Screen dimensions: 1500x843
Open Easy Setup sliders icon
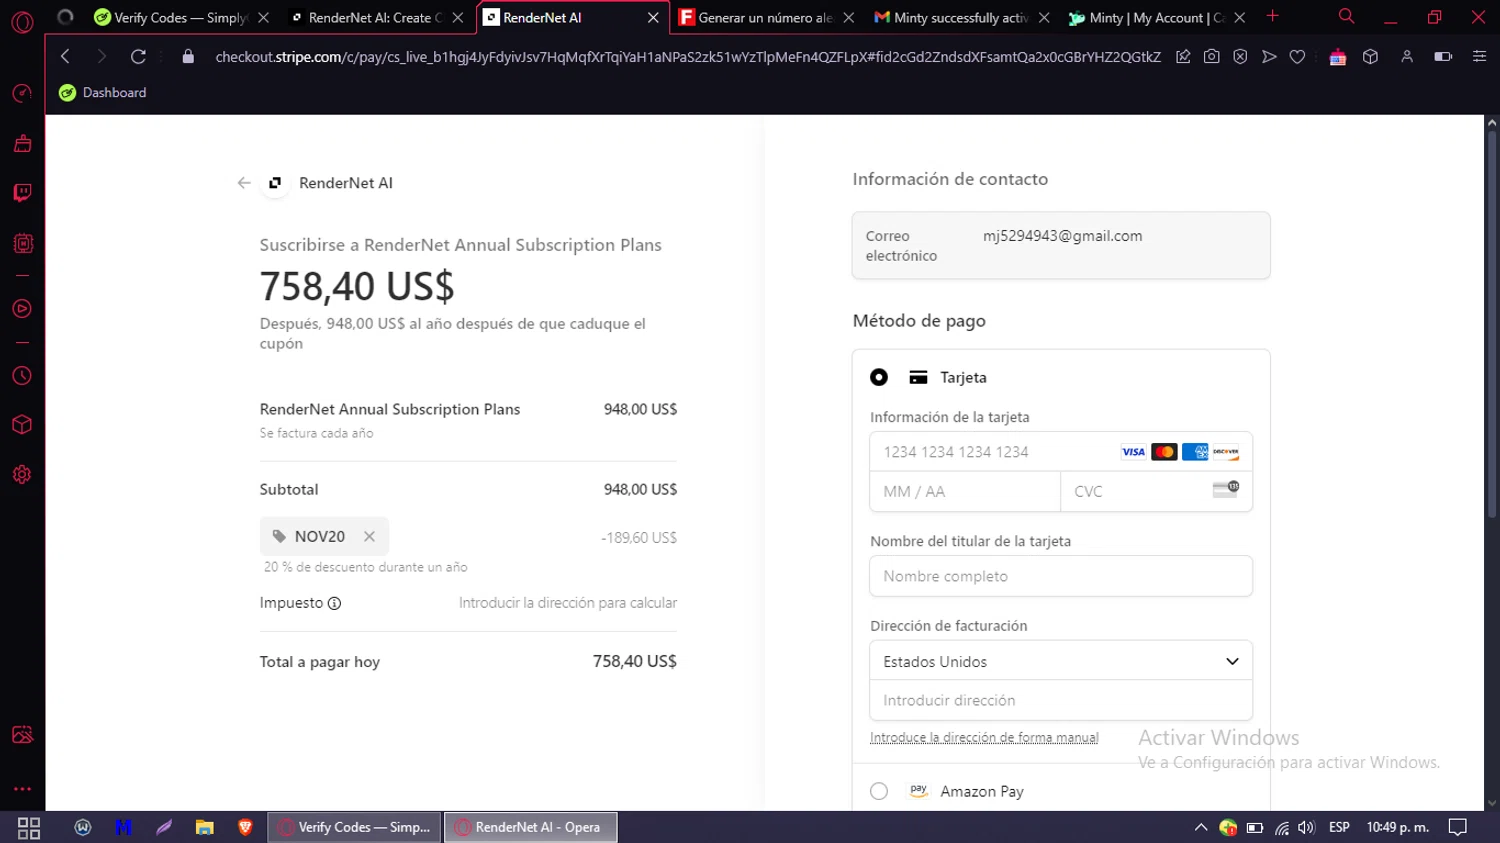1479,57
